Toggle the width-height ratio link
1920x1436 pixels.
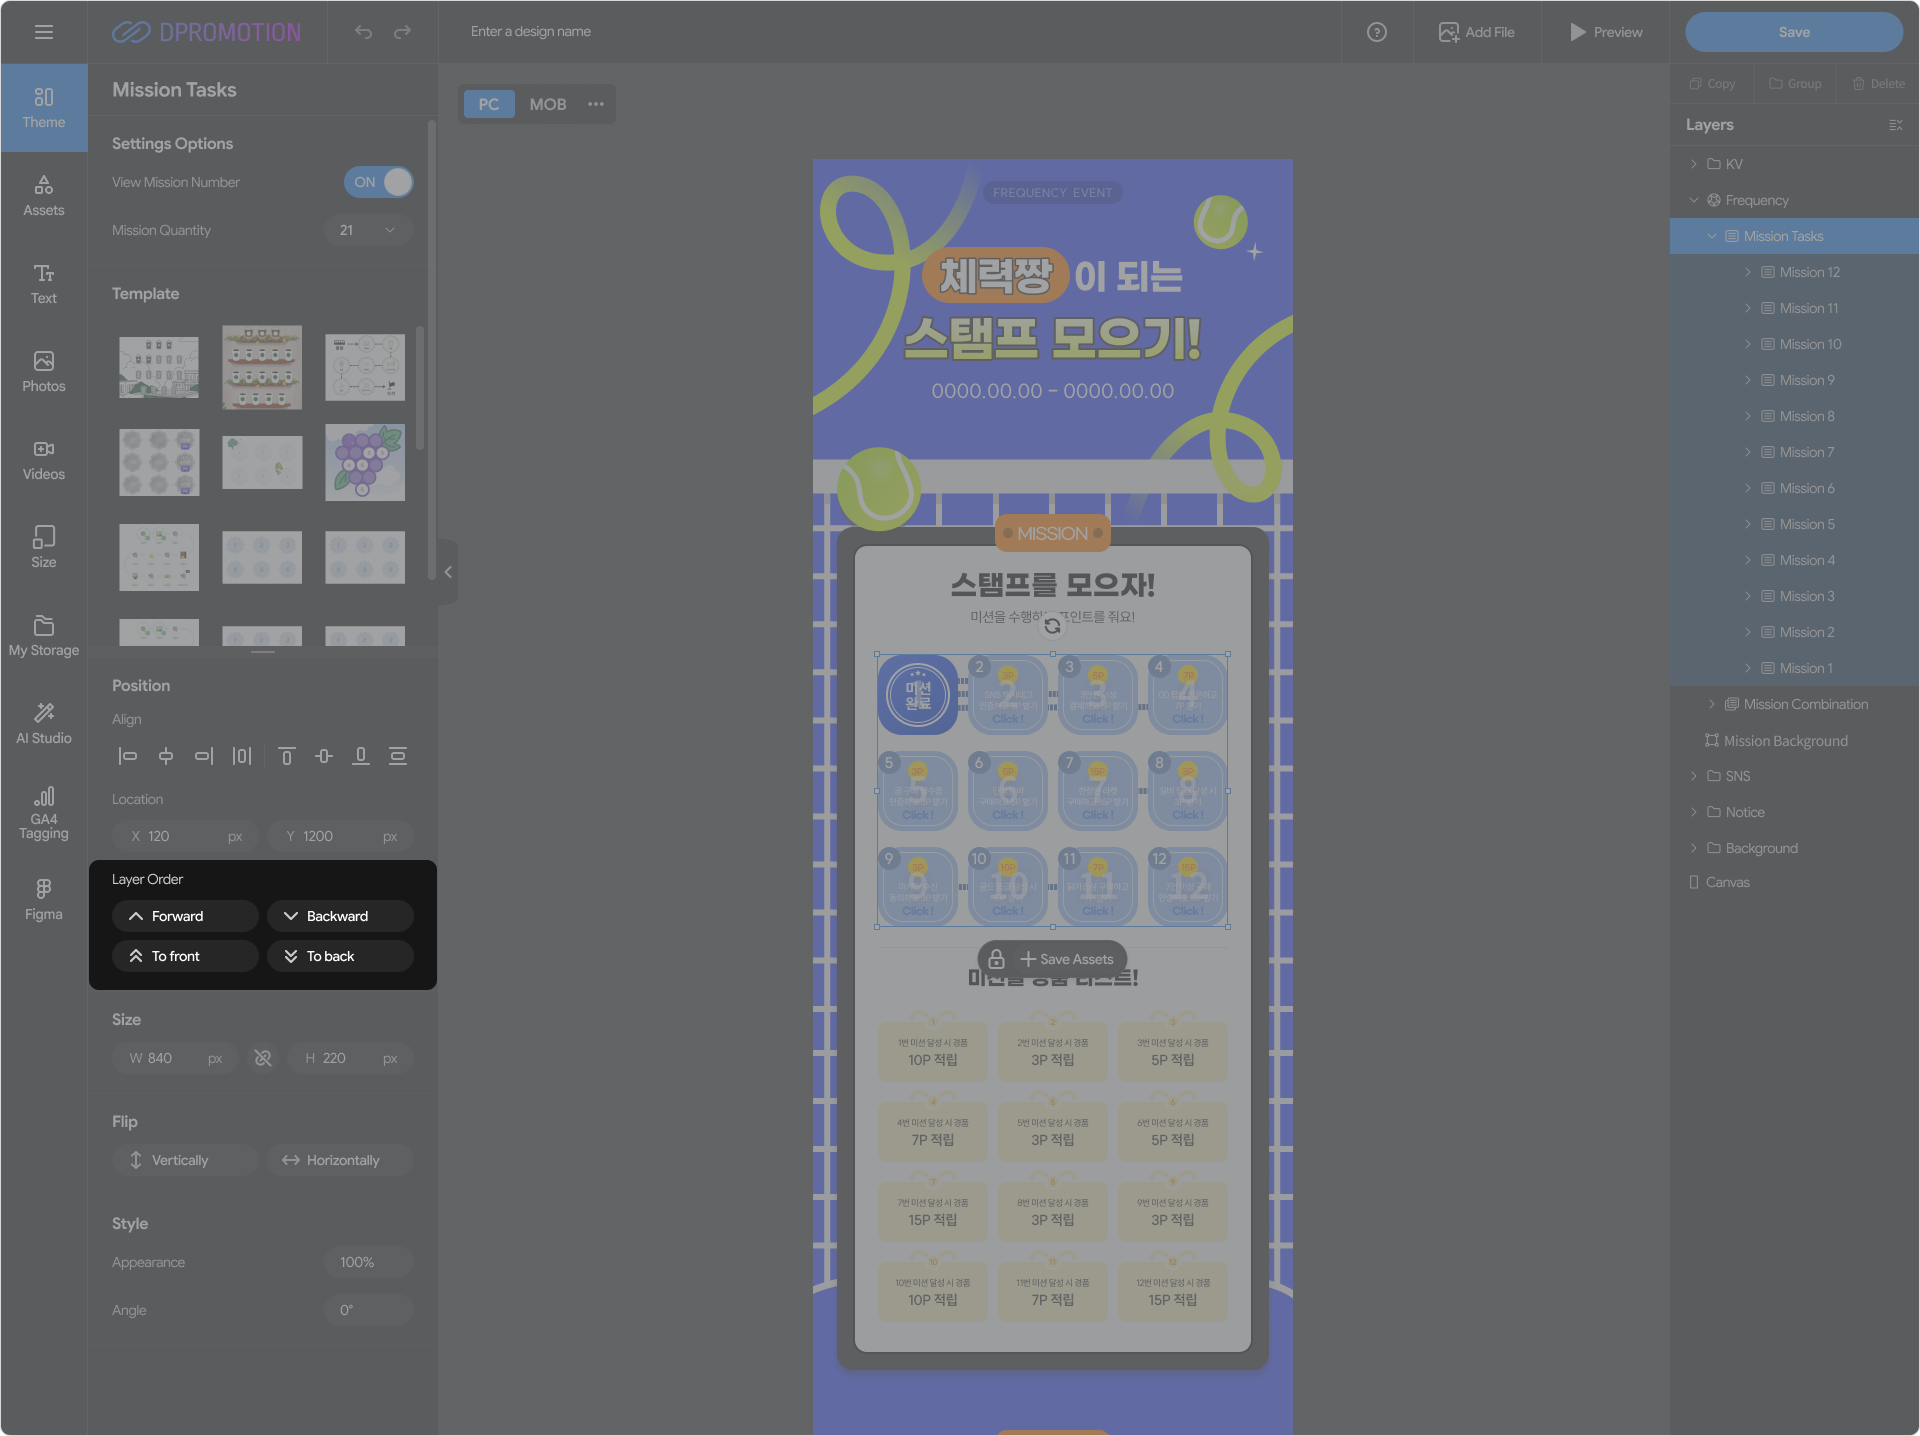click(x=263, y=1058)
